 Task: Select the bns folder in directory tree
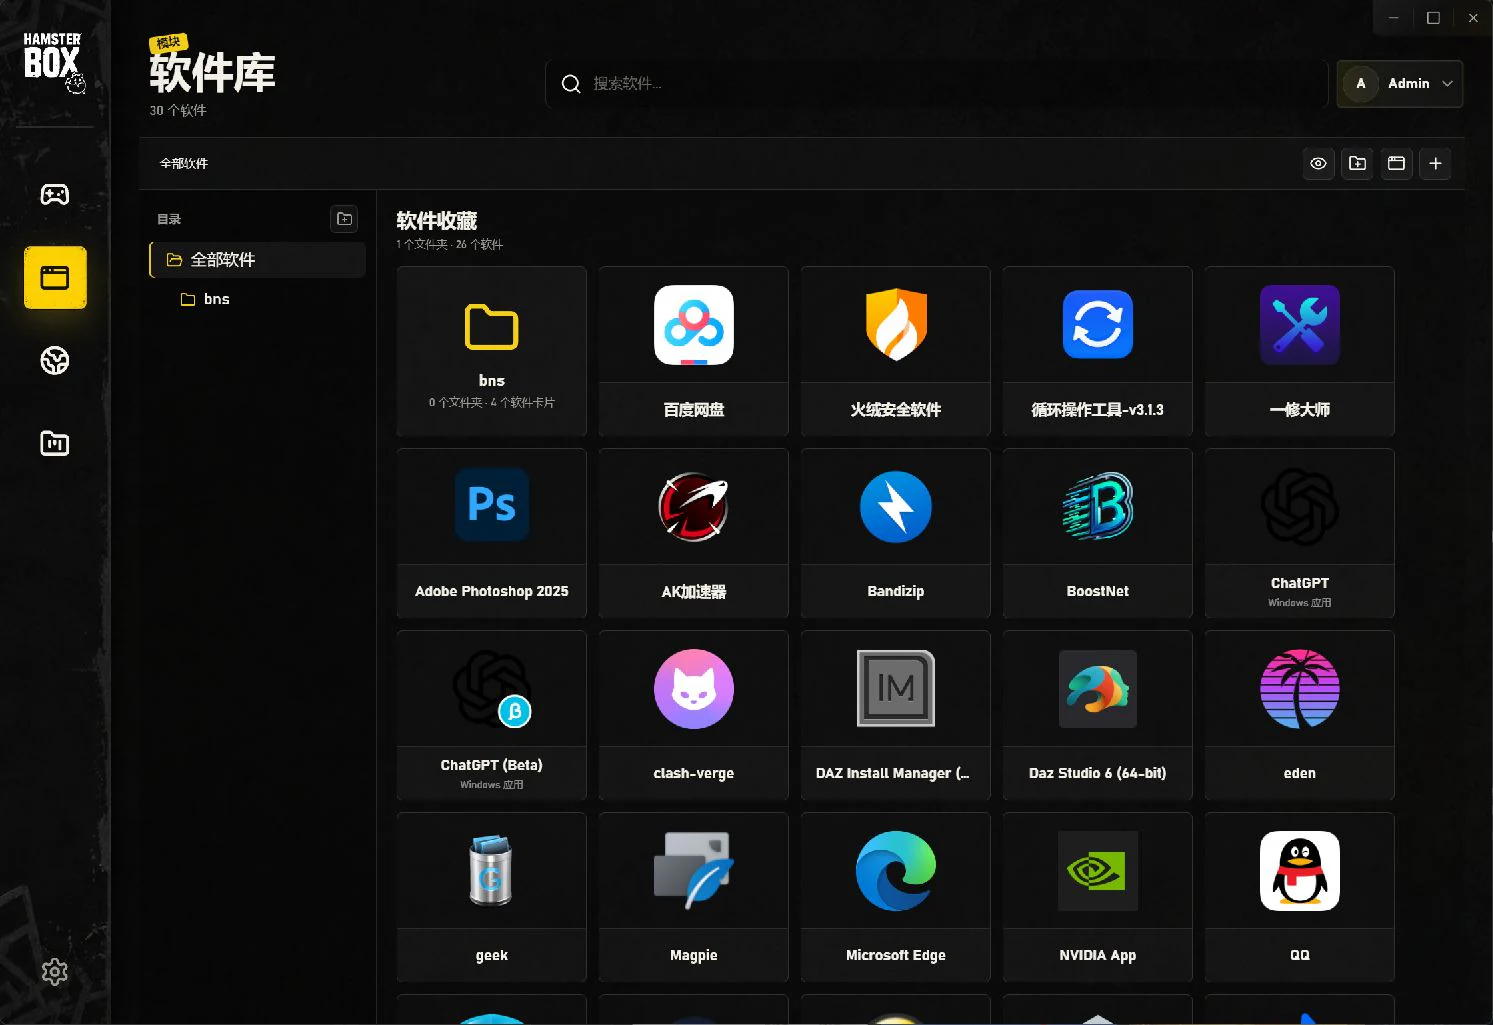point(258,299)
